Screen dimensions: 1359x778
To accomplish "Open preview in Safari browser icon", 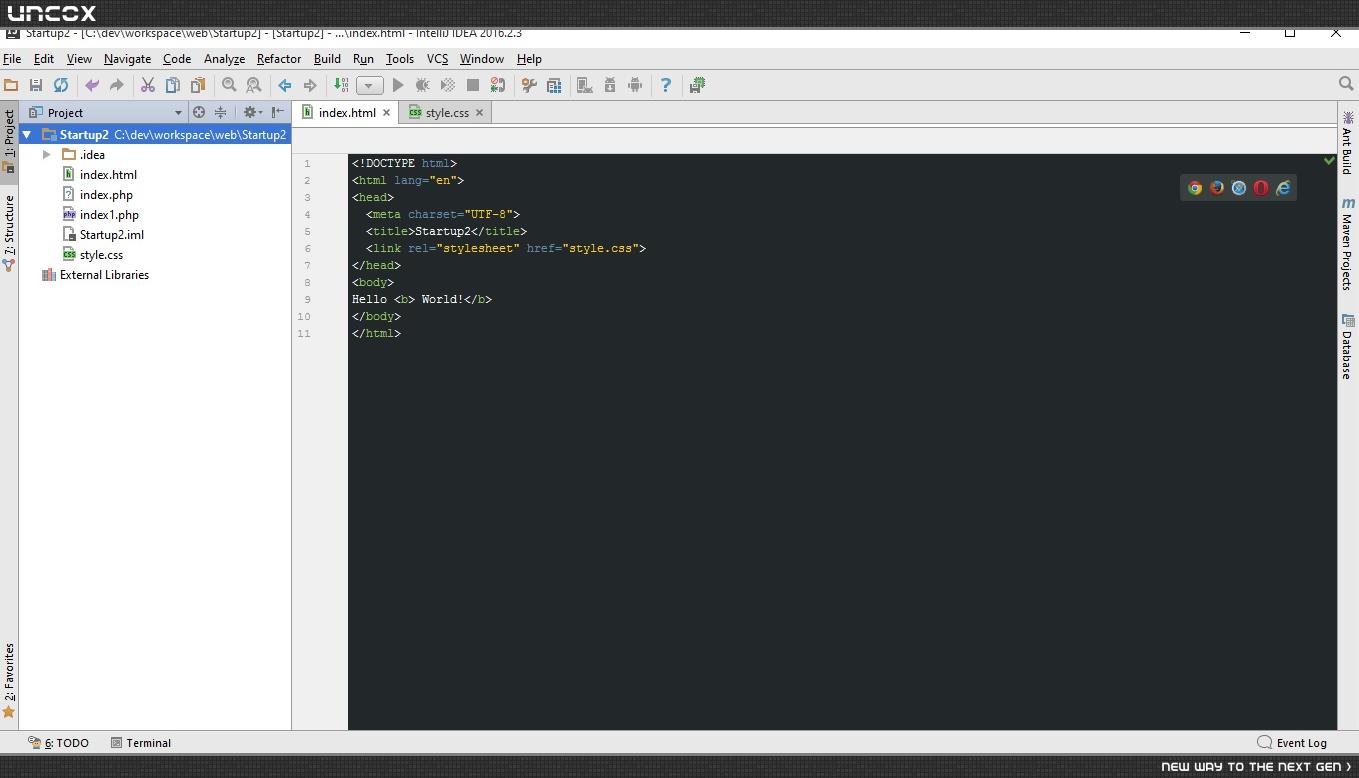I will tap(1239, 188).
